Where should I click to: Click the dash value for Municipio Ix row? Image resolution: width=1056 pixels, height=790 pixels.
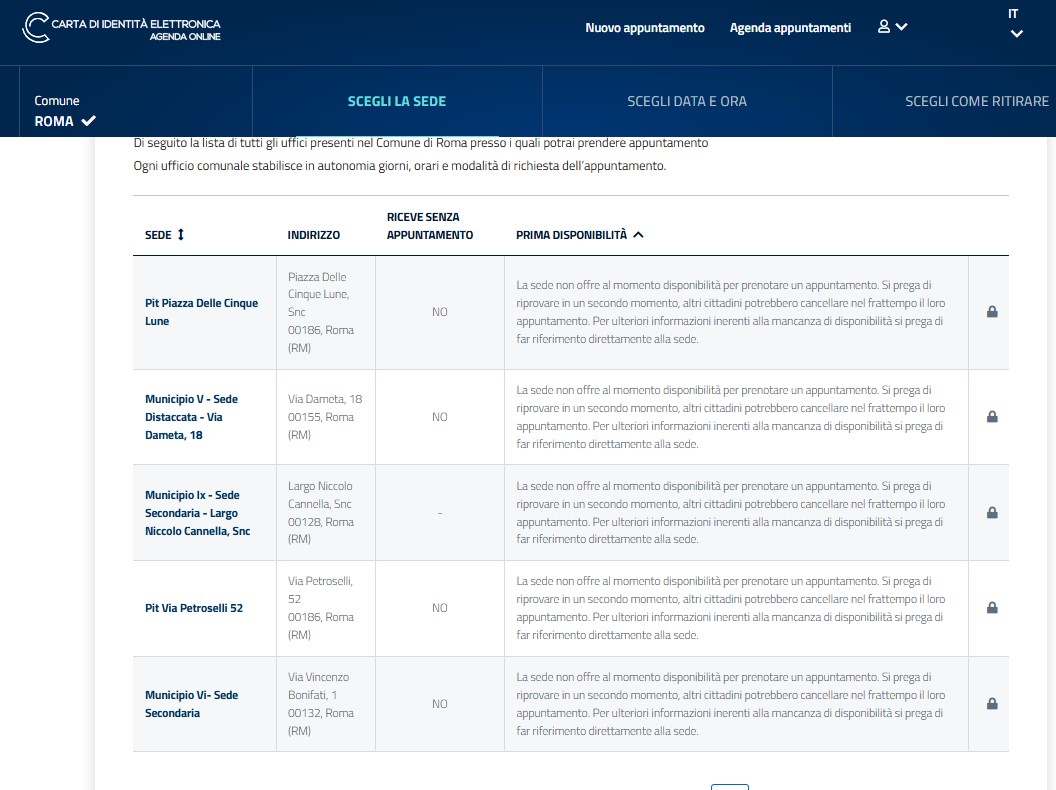point(440,513)
